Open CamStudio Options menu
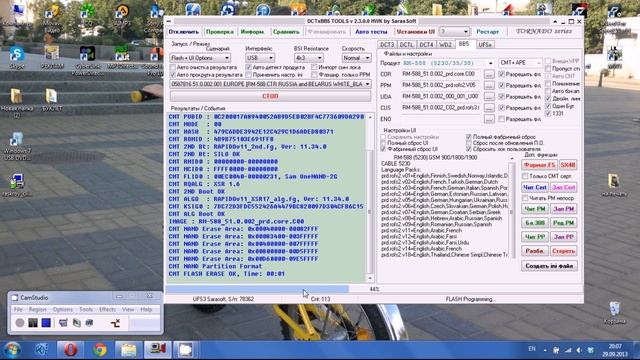The image size is (640, 360). (x=62, y=310)
